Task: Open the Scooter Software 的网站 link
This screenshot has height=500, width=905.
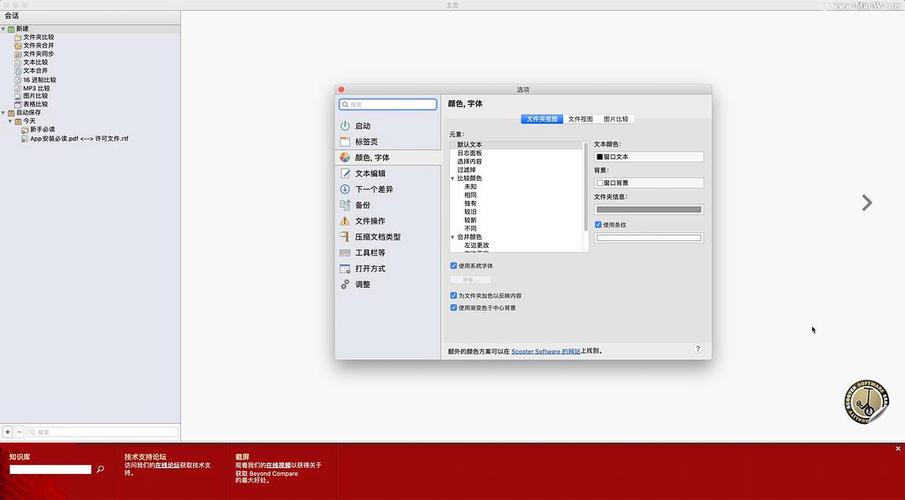Action: pos(545,351)
